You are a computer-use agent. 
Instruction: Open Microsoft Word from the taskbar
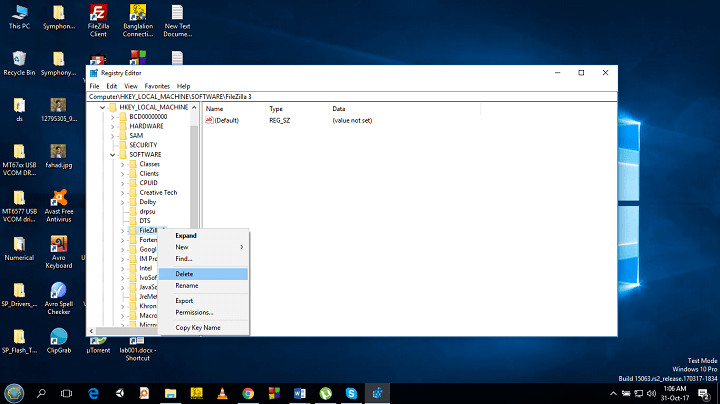299,393
